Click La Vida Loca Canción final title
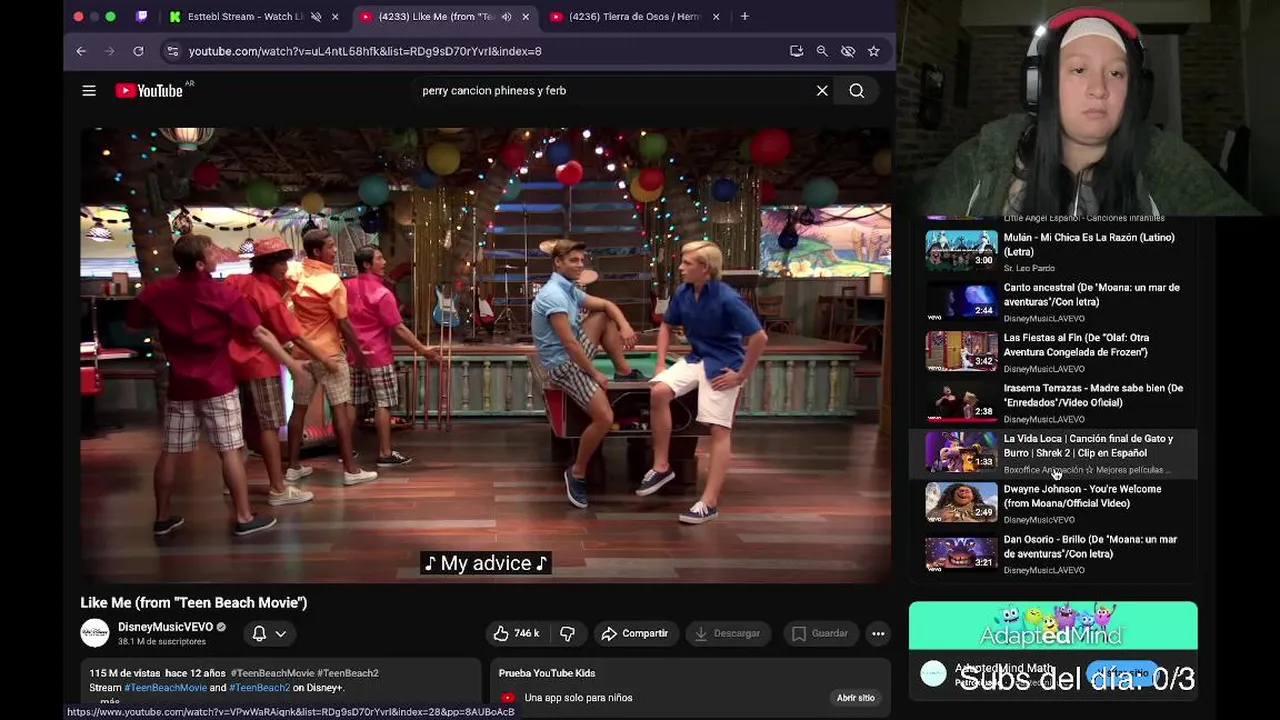 pos(1088,446)
